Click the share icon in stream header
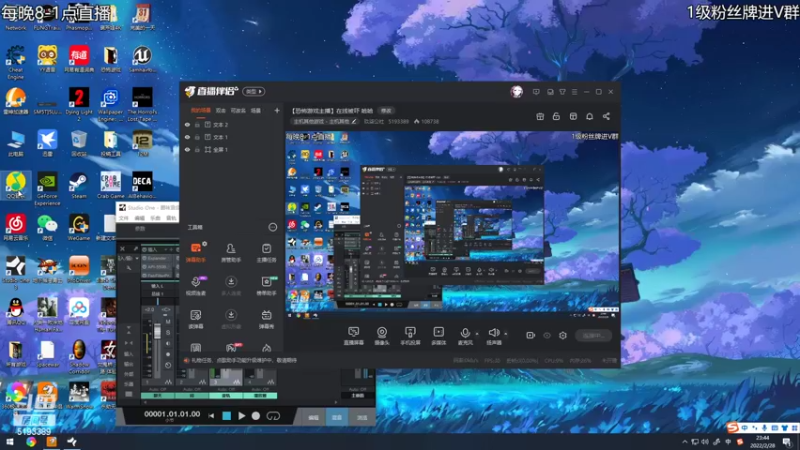Screen dimensions: 800x450 coord(606,116)
